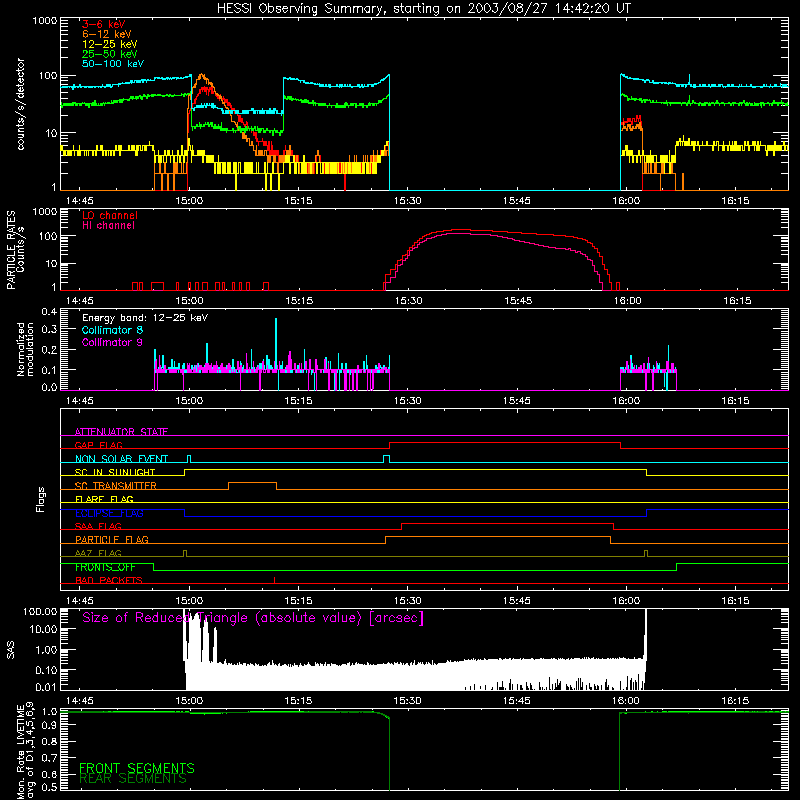Select the cyan 50-100 keV legend label

pyautogui.click(x=113, y=64)
